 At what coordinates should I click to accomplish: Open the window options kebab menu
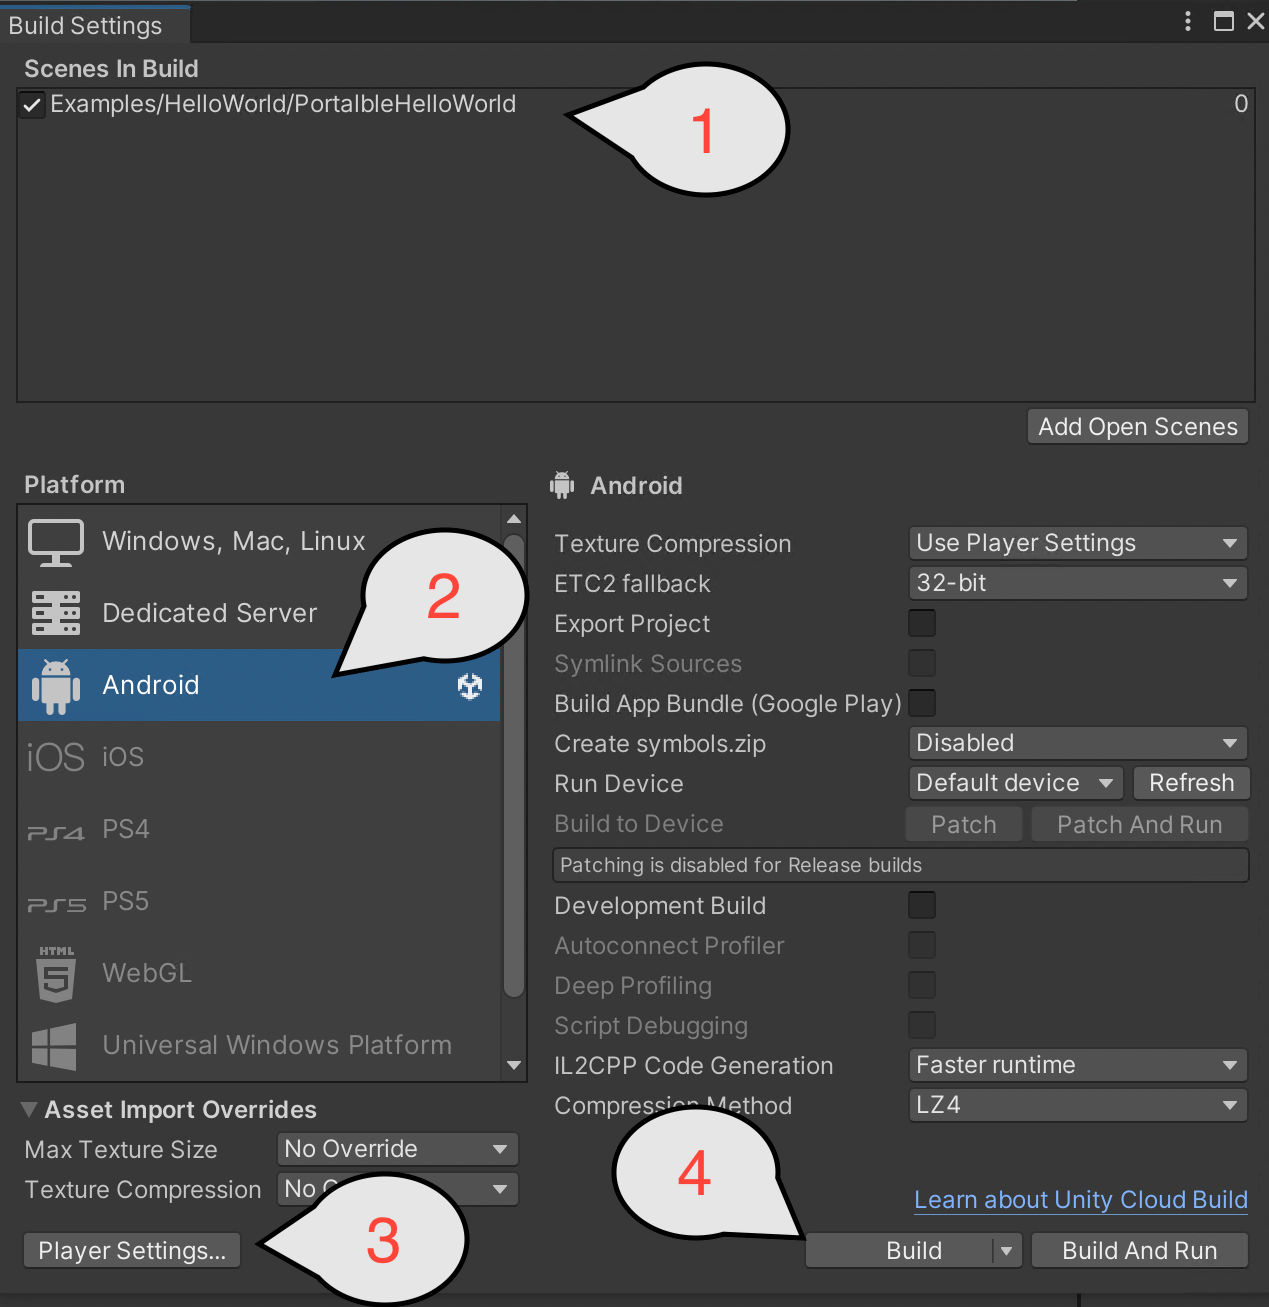[x=1188, y=21]
